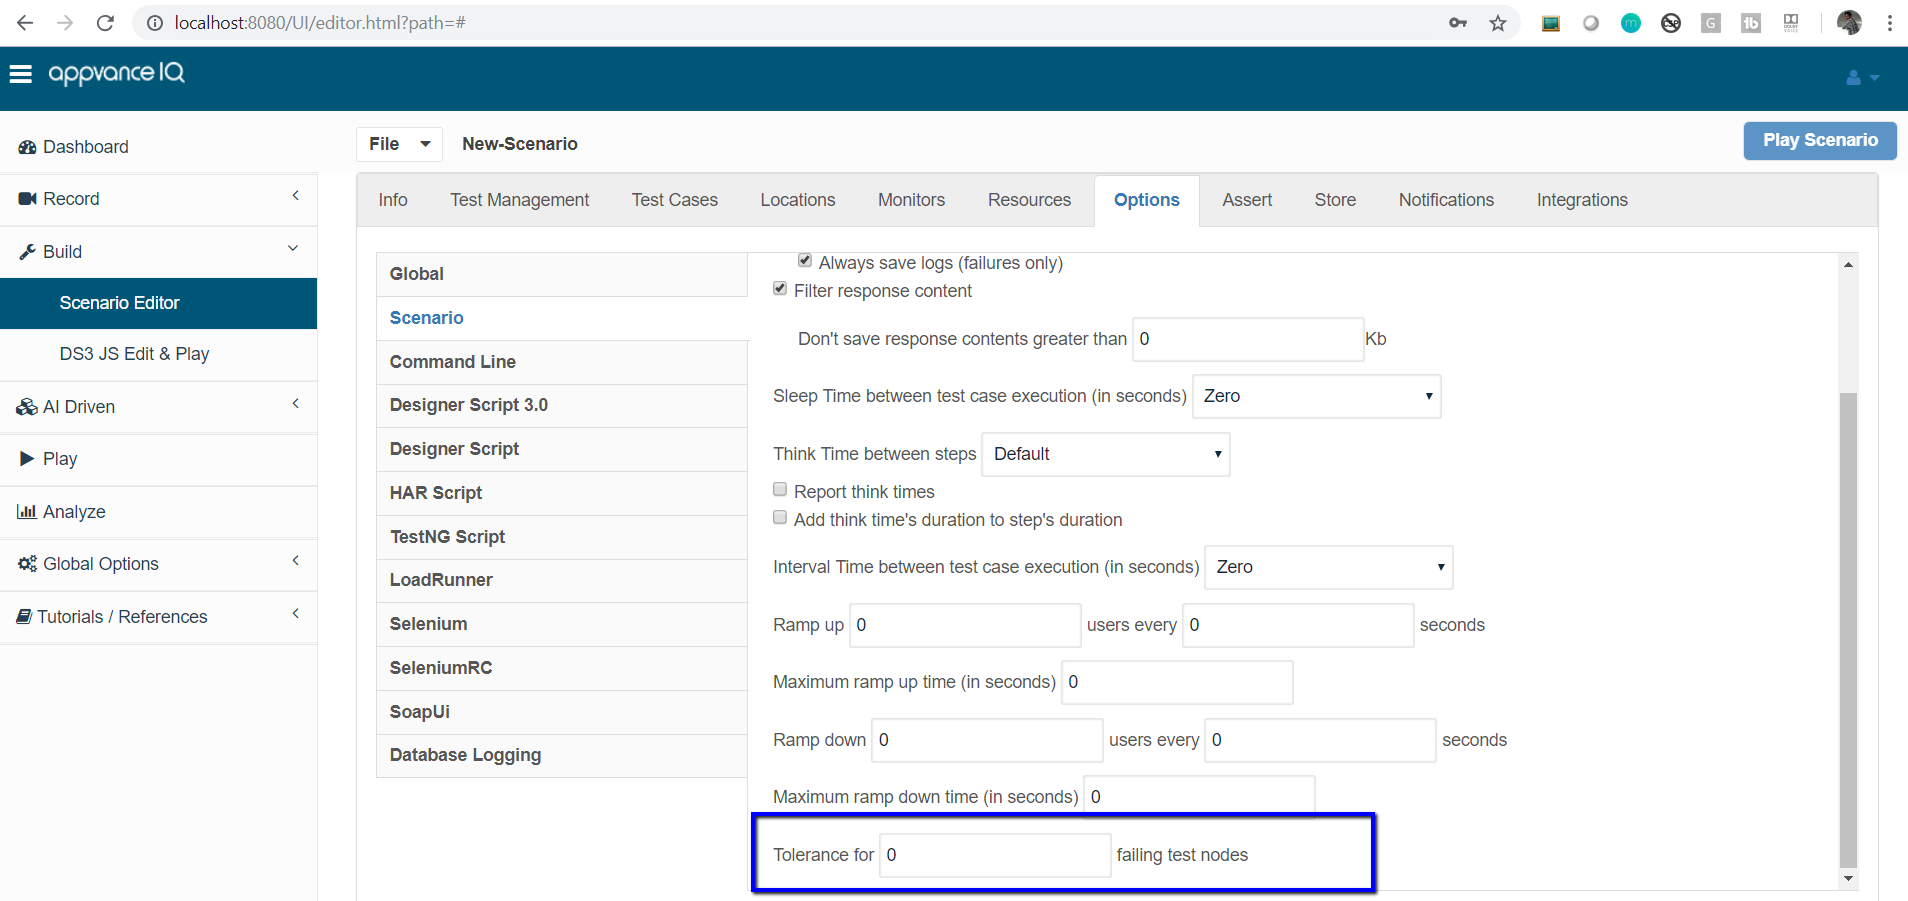This screenshot has width=1908, height=901.
Task: Open DS3 JS Edit & Play link
Action: pyautogui.click(x=134, y=354)
